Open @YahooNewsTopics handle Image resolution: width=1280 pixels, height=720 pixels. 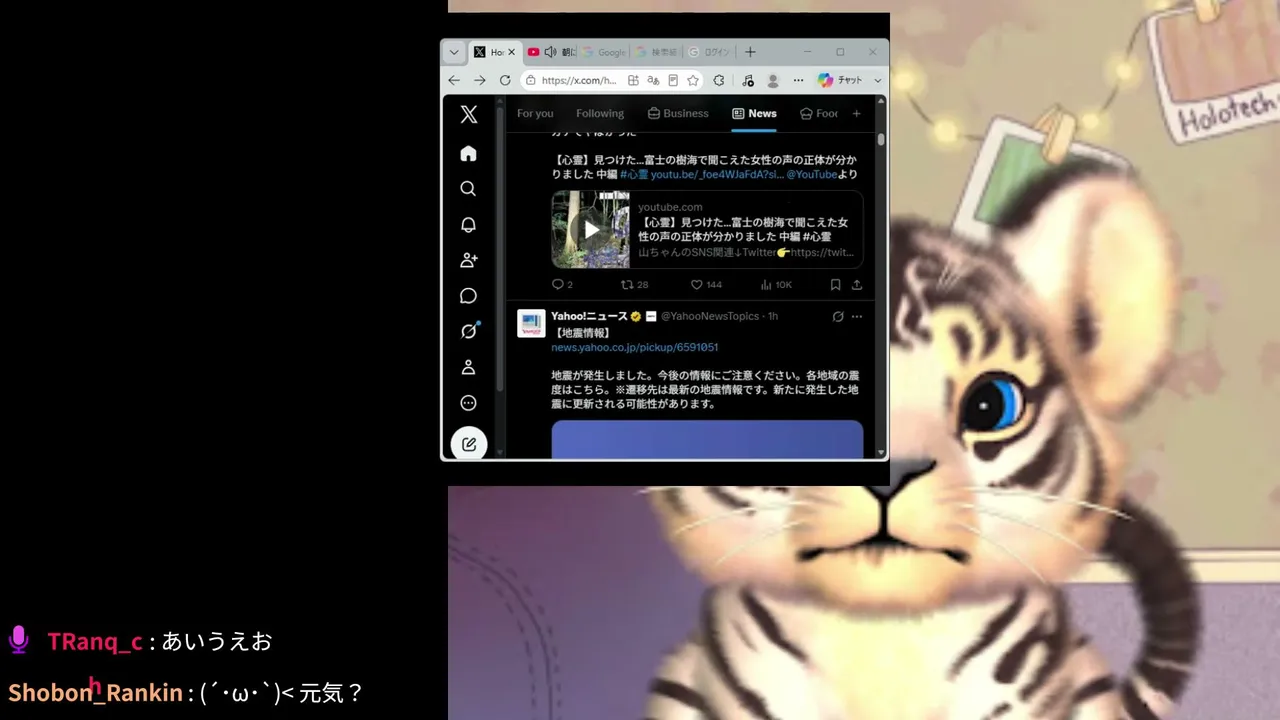click(710, 317)
